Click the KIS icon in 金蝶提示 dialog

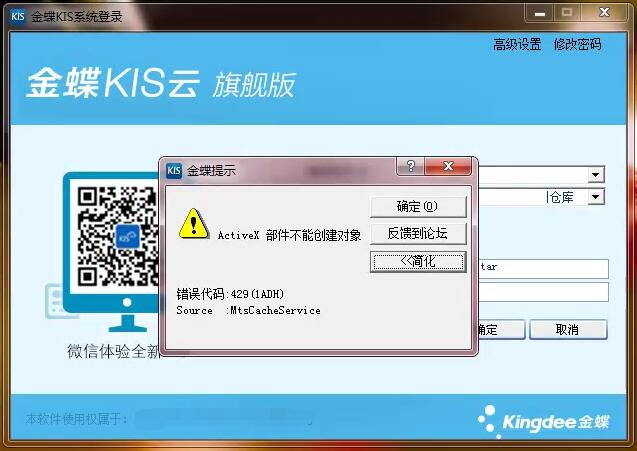[174, 170]
